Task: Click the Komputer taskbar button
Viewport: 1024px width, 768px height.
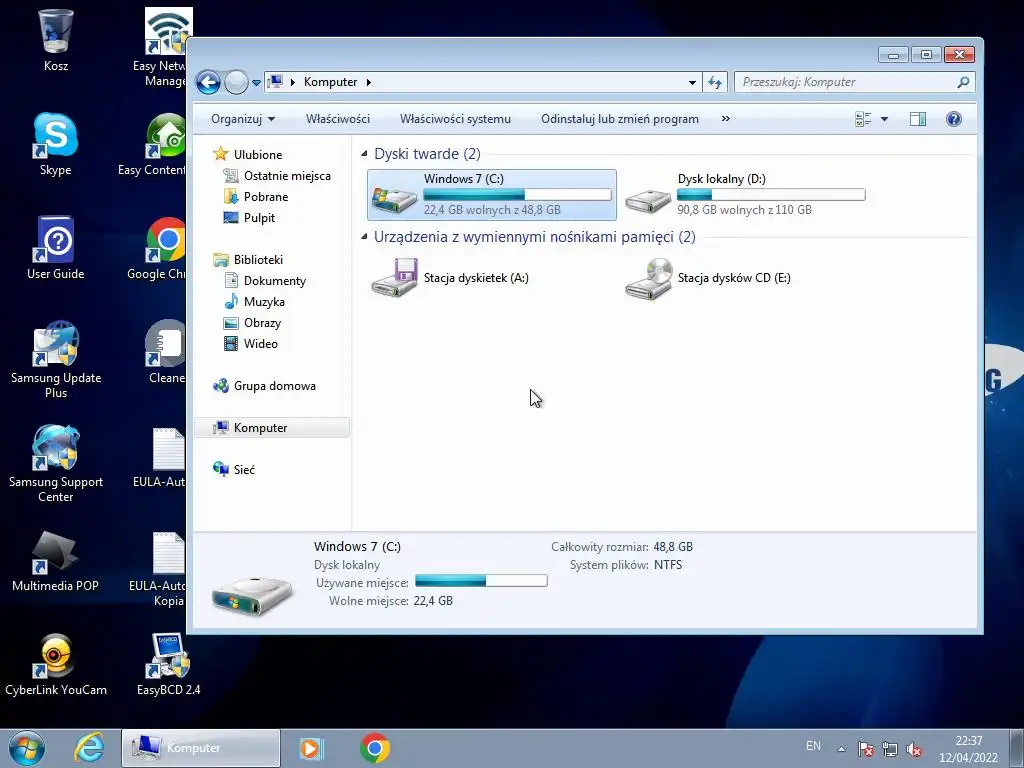Action: 201,748
